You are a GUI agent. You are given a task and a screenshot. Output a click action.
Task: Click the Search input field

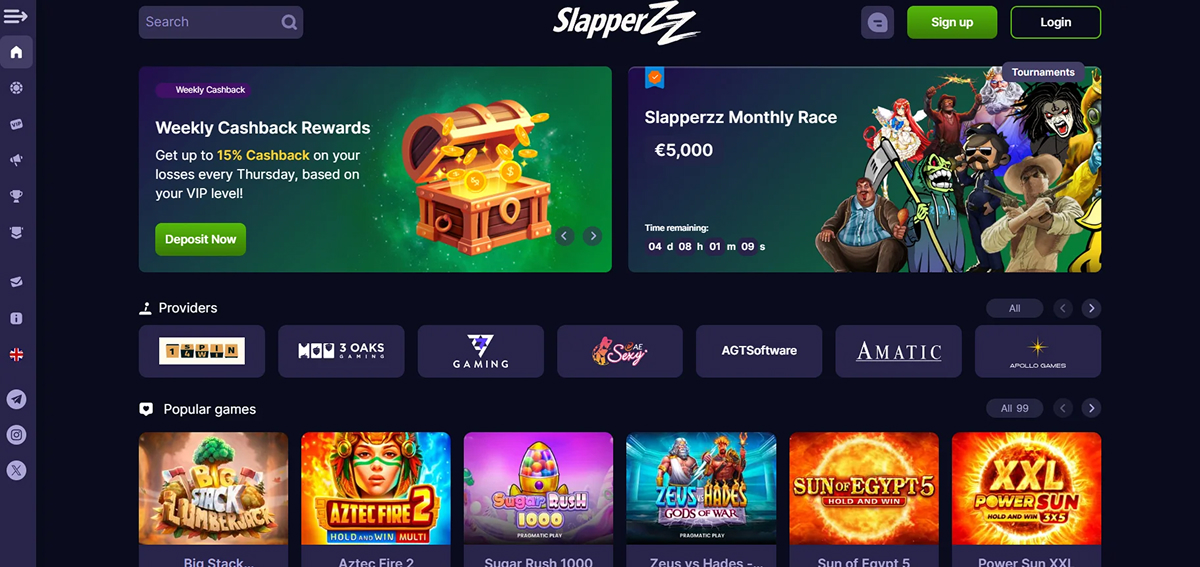[x=221, y=22]
